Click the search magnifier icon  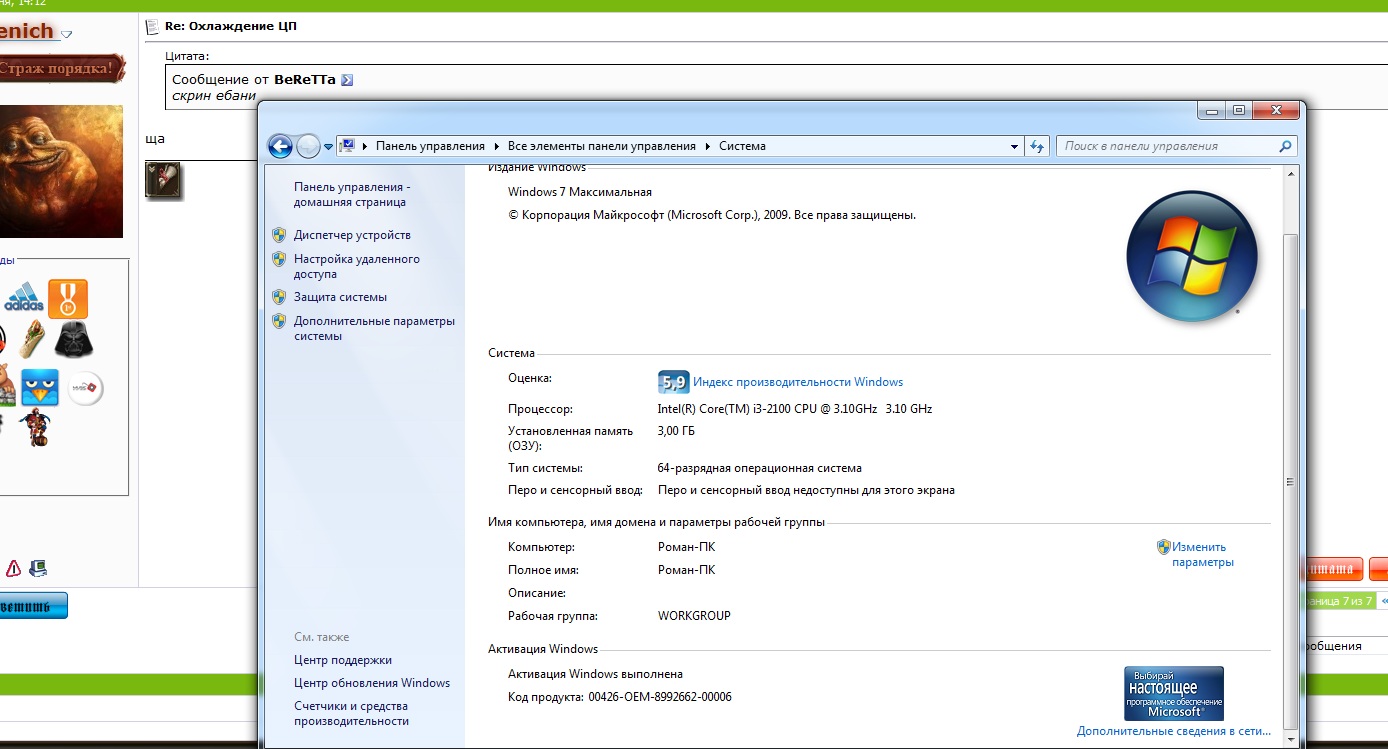point(1285,146)
